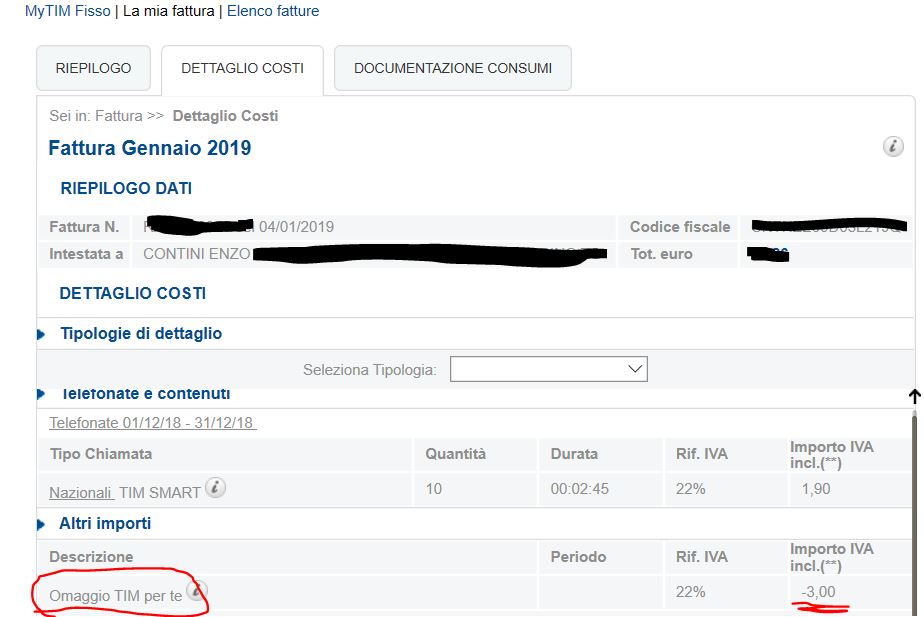Open the Nazionali call type link
The image size is (924, 617).
(x=80, y=492)
